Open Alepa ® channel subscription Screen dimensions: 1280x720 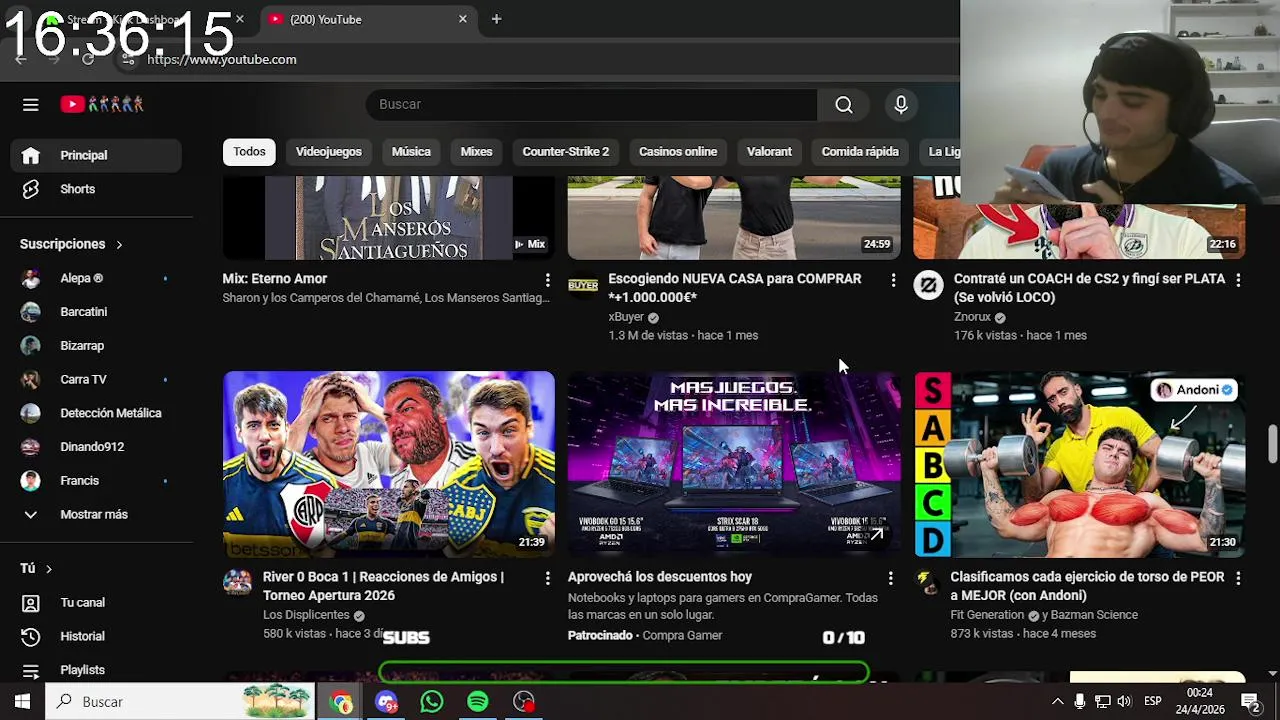[x=96, y=278]
